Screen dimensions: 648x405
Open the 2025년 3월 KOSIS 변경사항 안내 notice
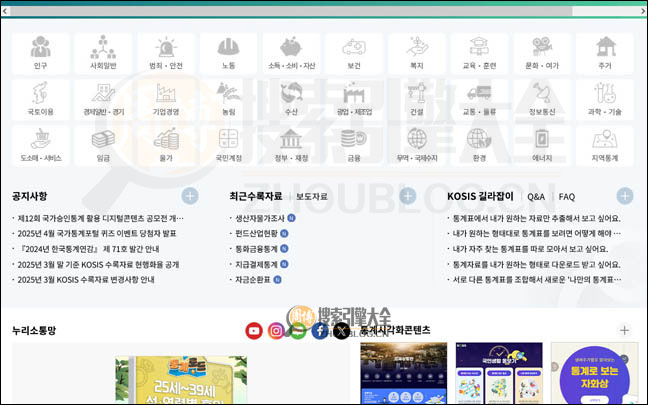pos(86,280)
